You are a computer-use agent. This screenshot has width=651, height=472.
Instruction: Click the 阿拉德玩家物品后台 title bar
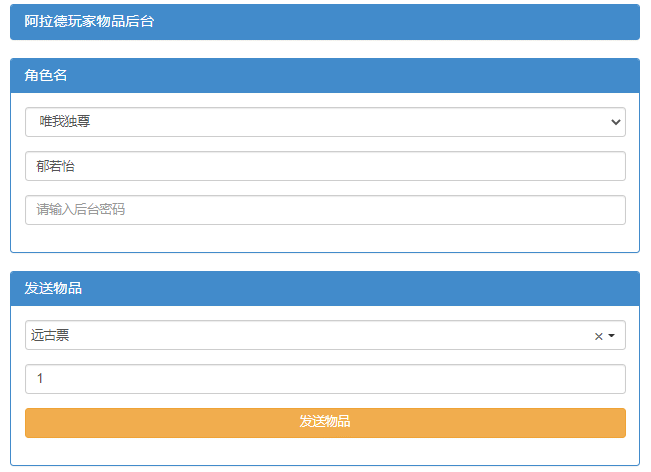[325, 22]
